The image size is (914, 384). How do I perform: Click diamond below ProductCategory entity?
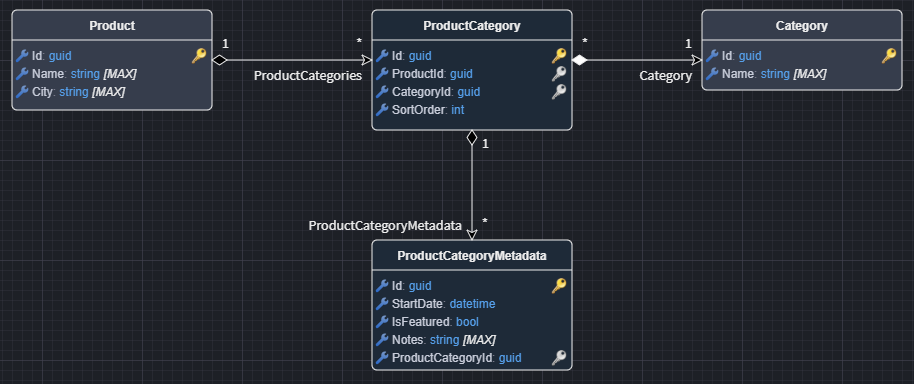tap(472, 138)
